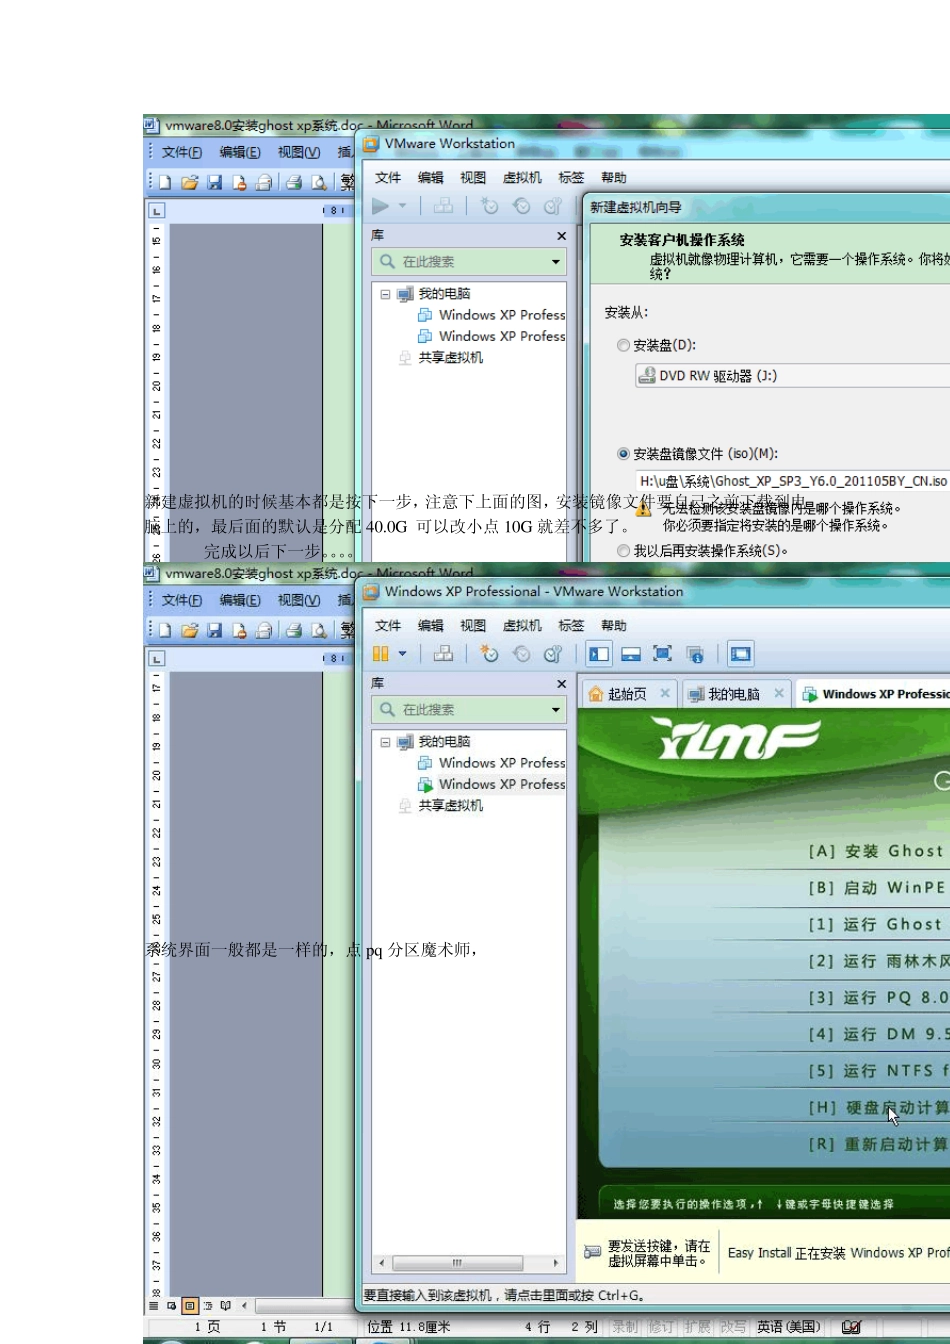
Task: Toggle 扩展 selection mode in Word status bar
Action: 697,1327
